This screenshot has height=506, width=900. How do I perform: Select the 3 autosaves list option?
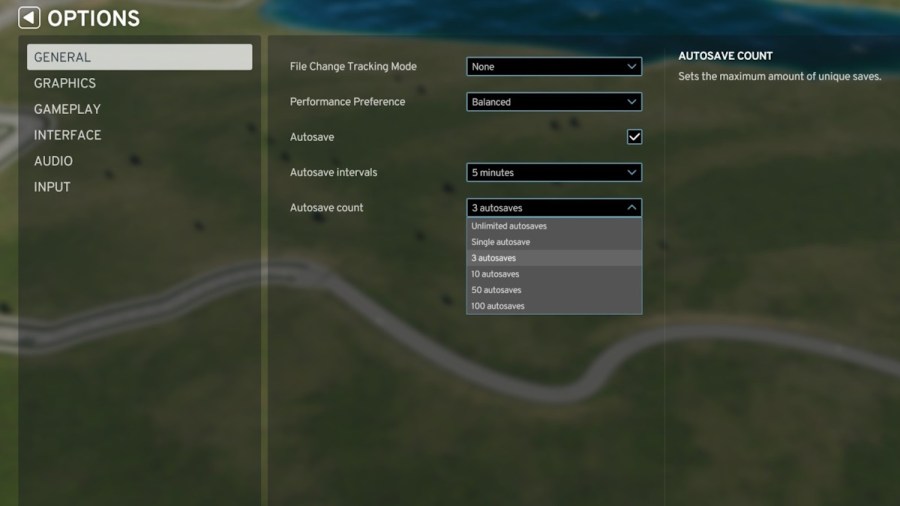[554, 258]
